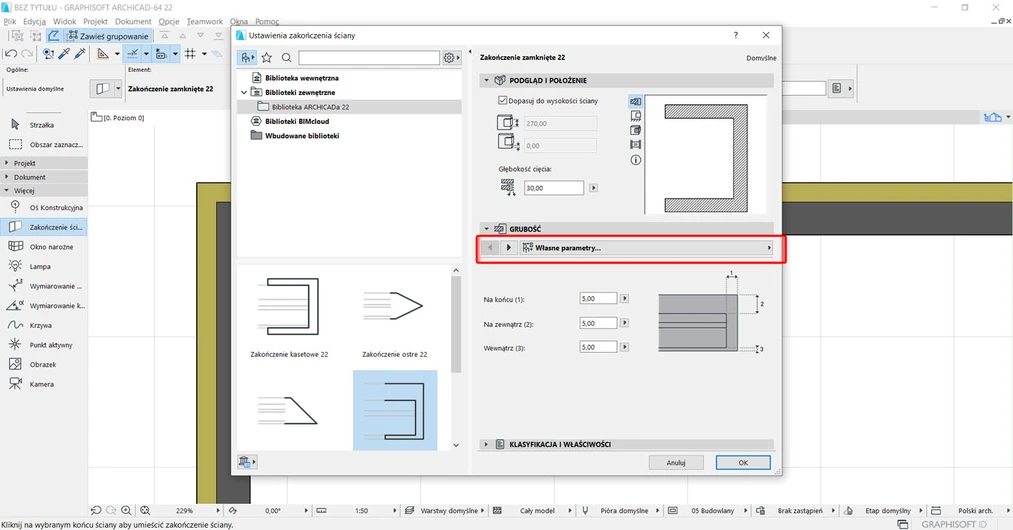Screen dimensions: 1013x530
Task: Open the Opcje menu
Action: pos(169,21)
